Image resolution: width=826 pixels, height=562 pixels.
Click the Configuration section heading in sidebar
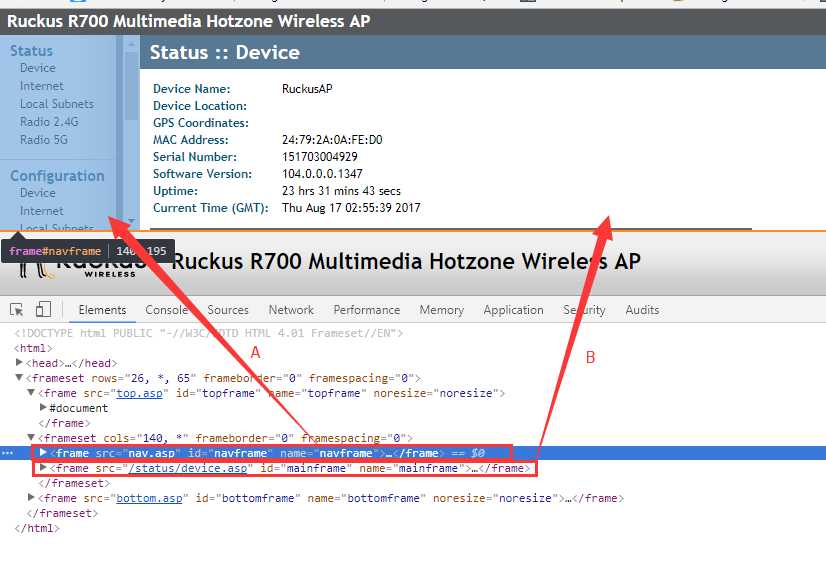click(57, 176)
